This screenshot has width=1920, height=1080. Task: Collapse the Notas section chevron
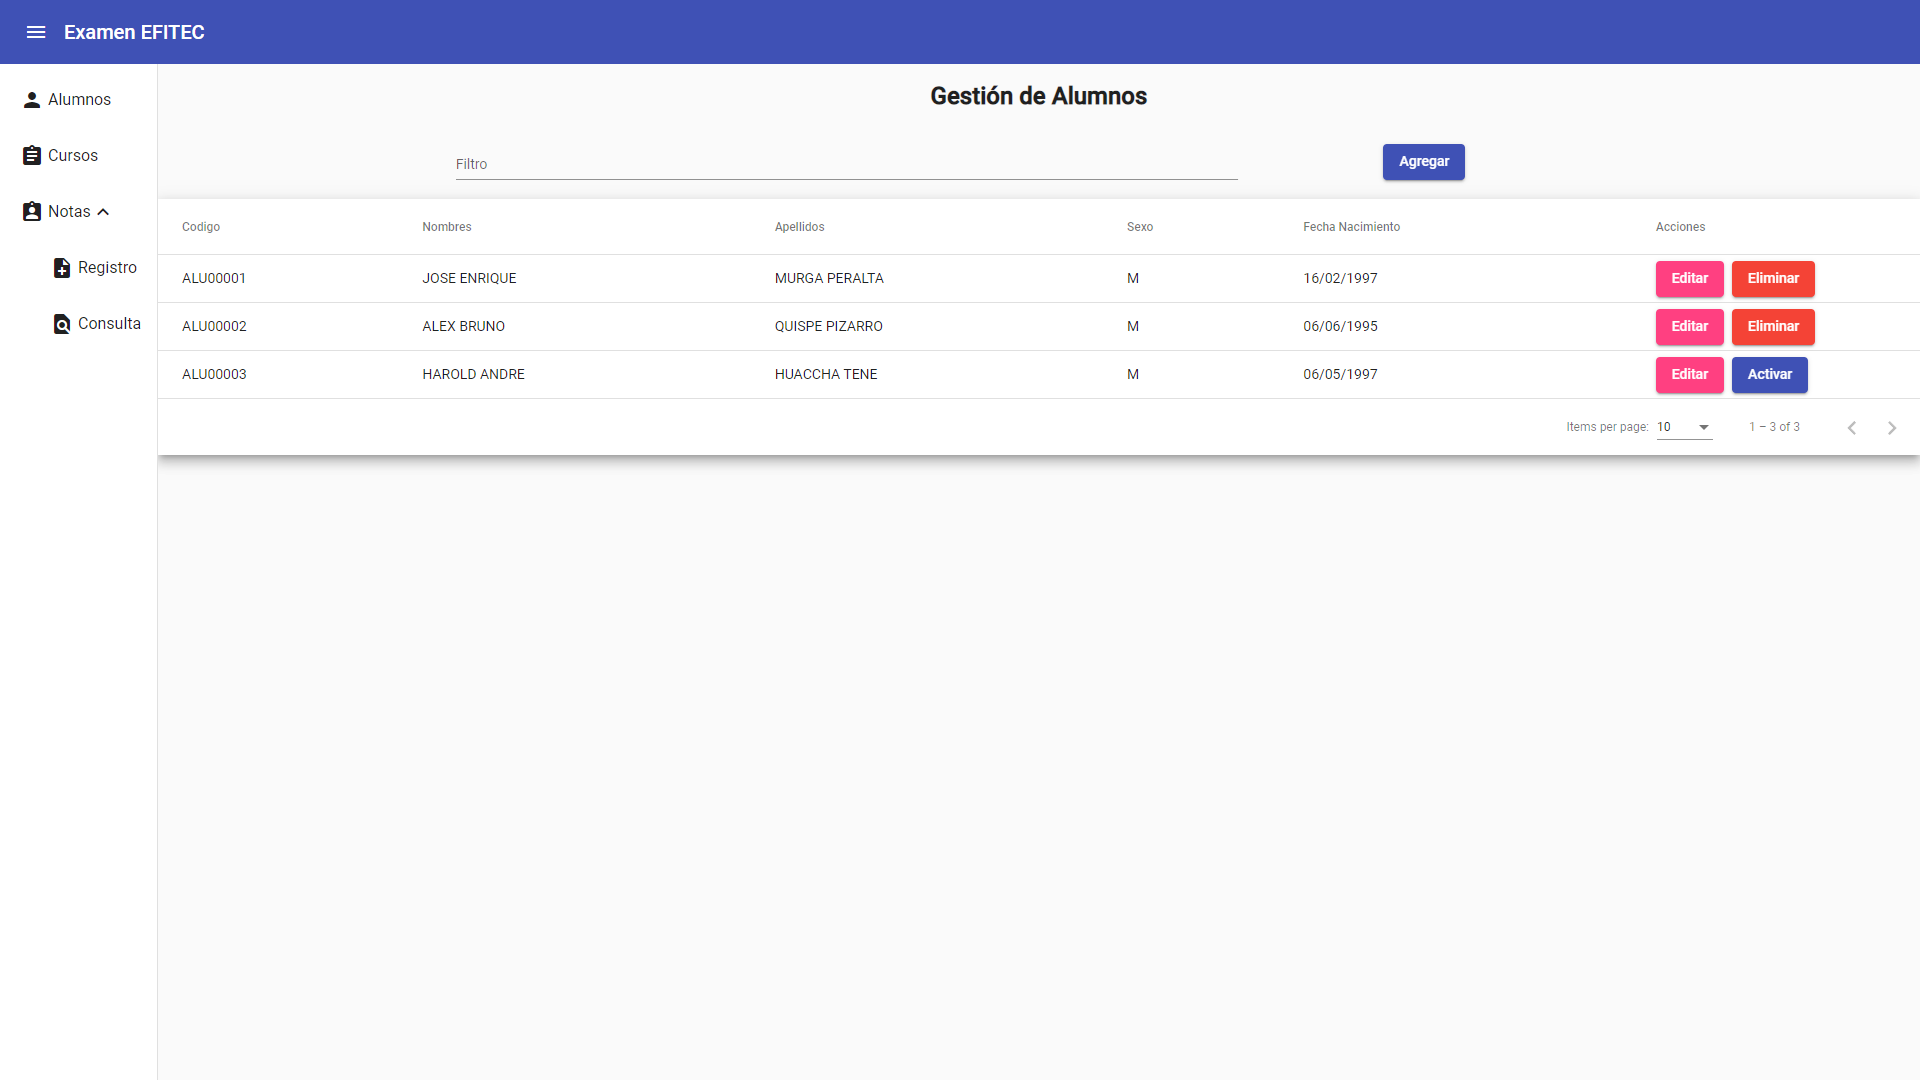(102, 211)
